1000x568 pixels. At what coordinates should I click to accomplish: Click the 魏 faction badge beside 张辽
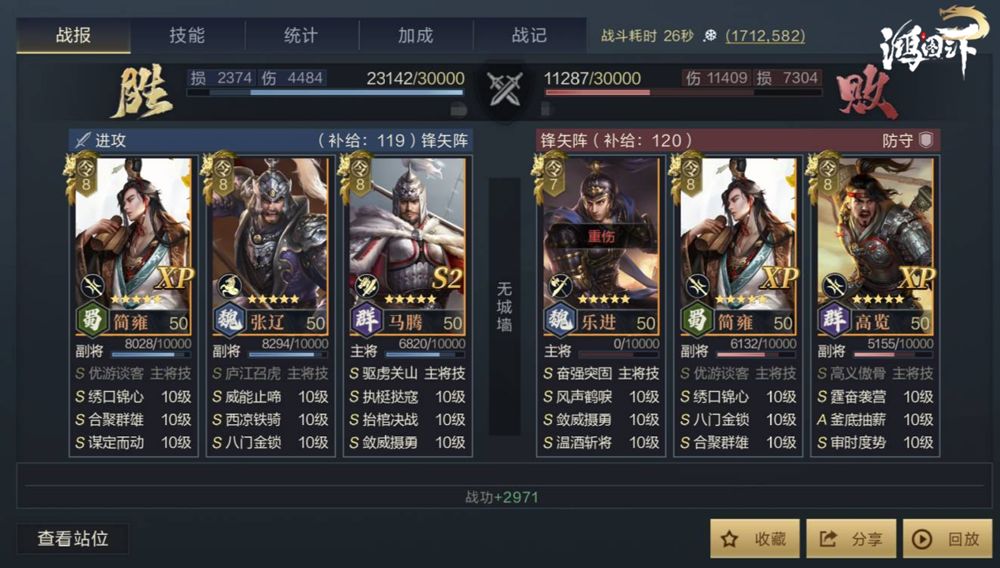[229, 320]
